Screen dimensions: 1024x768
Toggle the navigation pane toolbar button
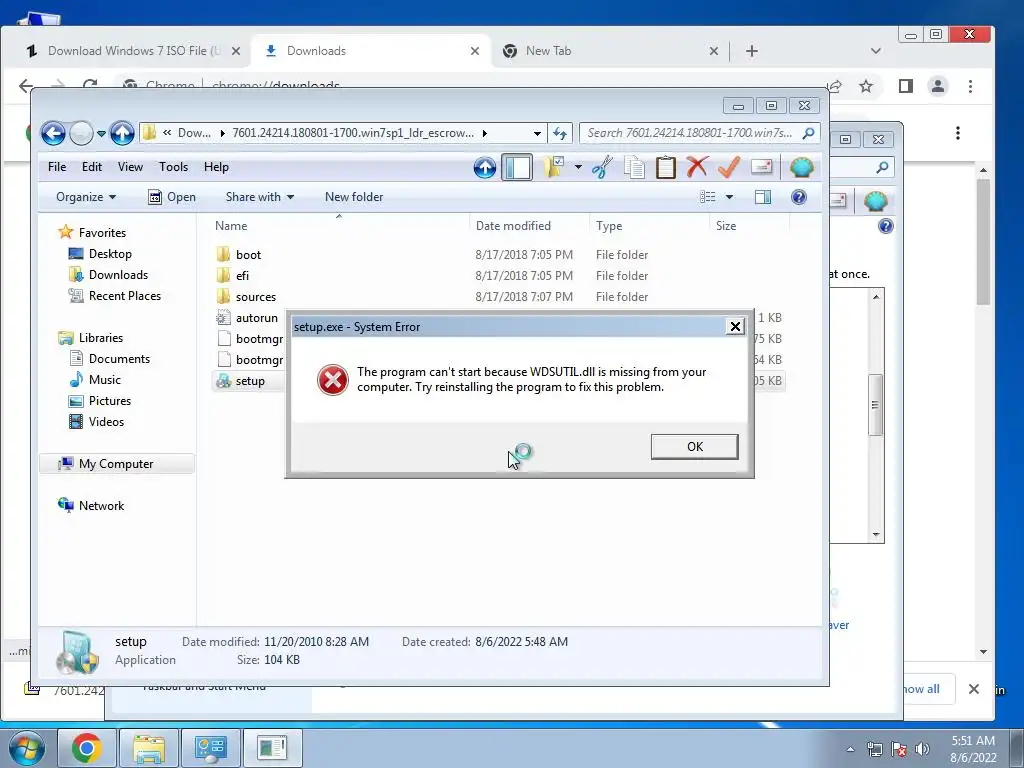coord(517,168)
